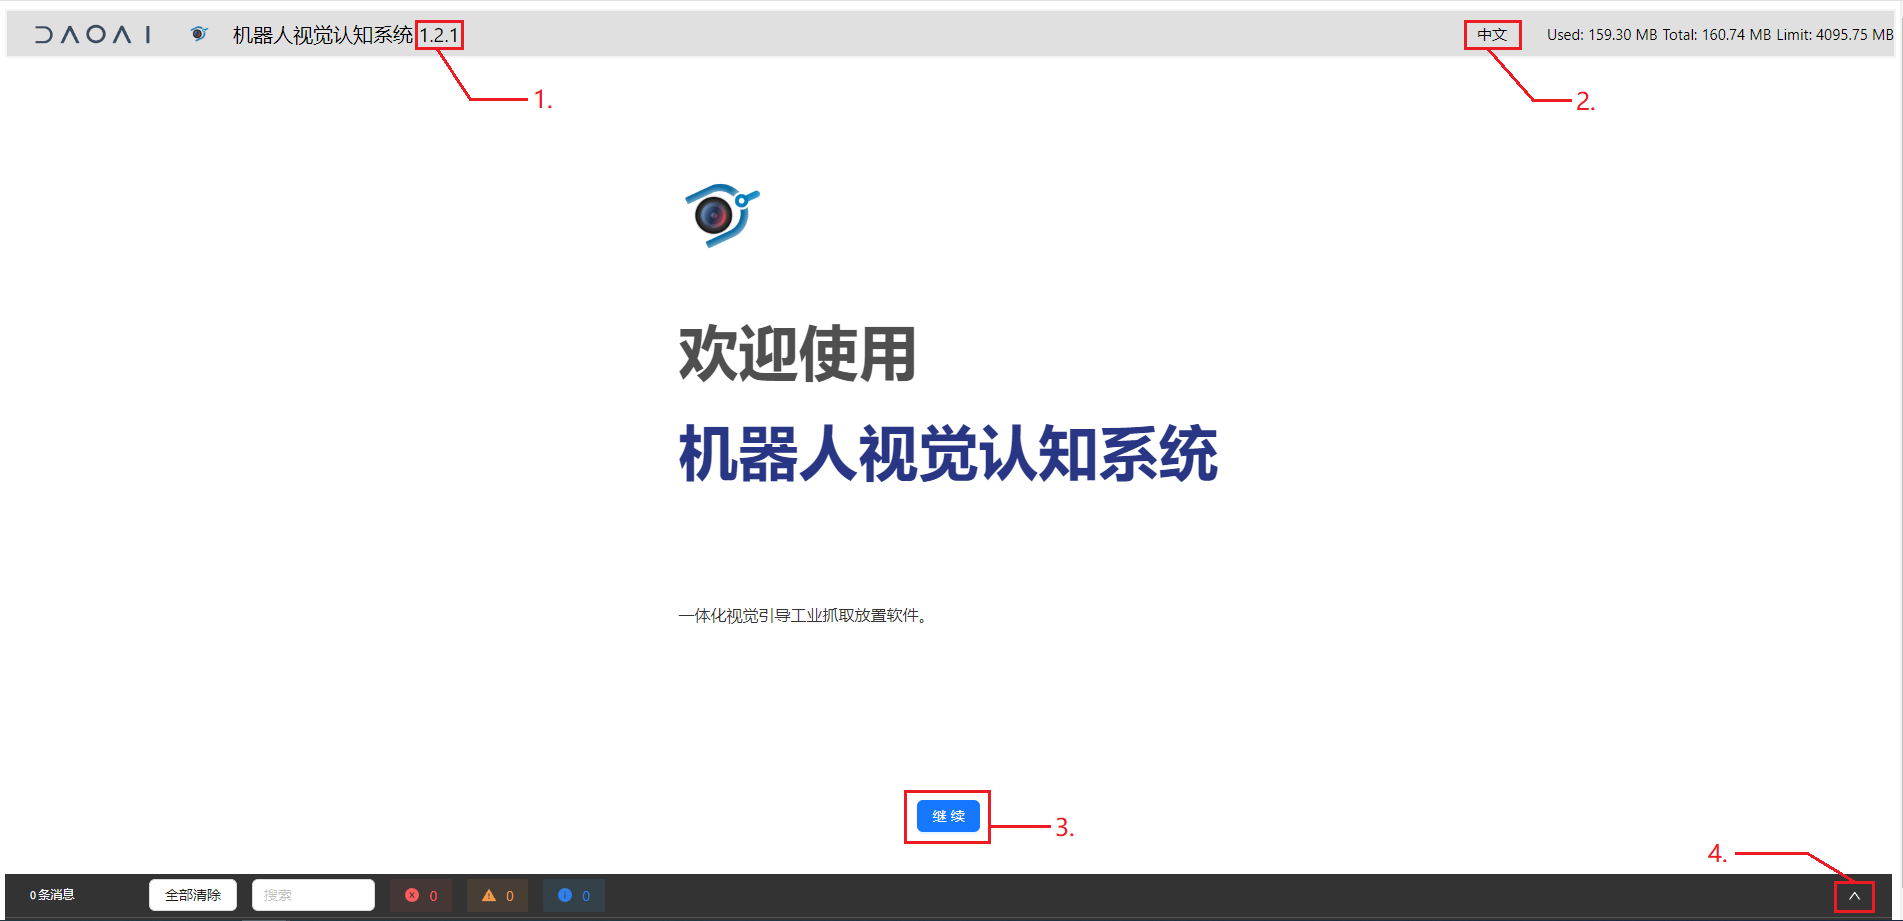Click the small camera-eye icon in header
The height and width of the screenshot is (921, 1903).
(199, 34)
